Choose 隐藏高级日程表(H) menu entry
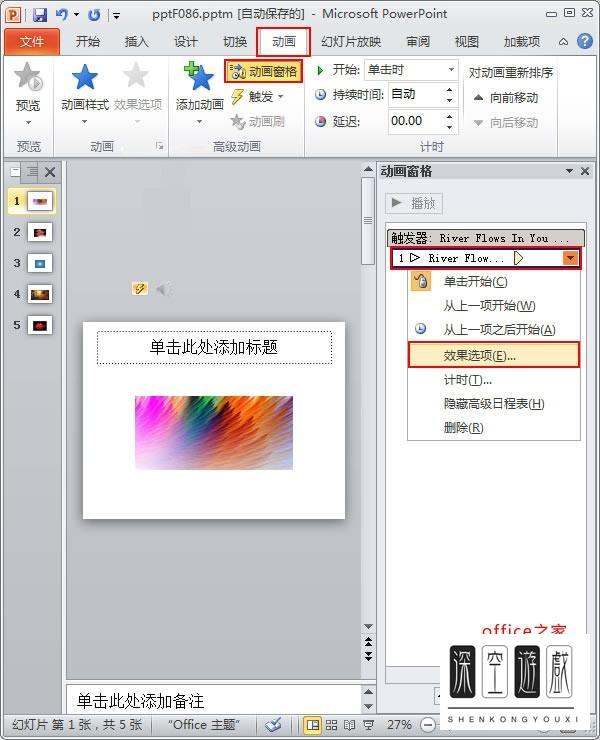600x740 pixels. (494, 404)
